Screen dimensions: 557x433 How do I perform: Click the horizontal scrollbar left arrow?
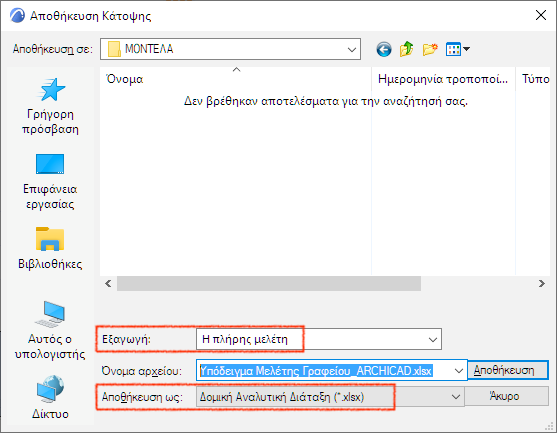[108, 283]
